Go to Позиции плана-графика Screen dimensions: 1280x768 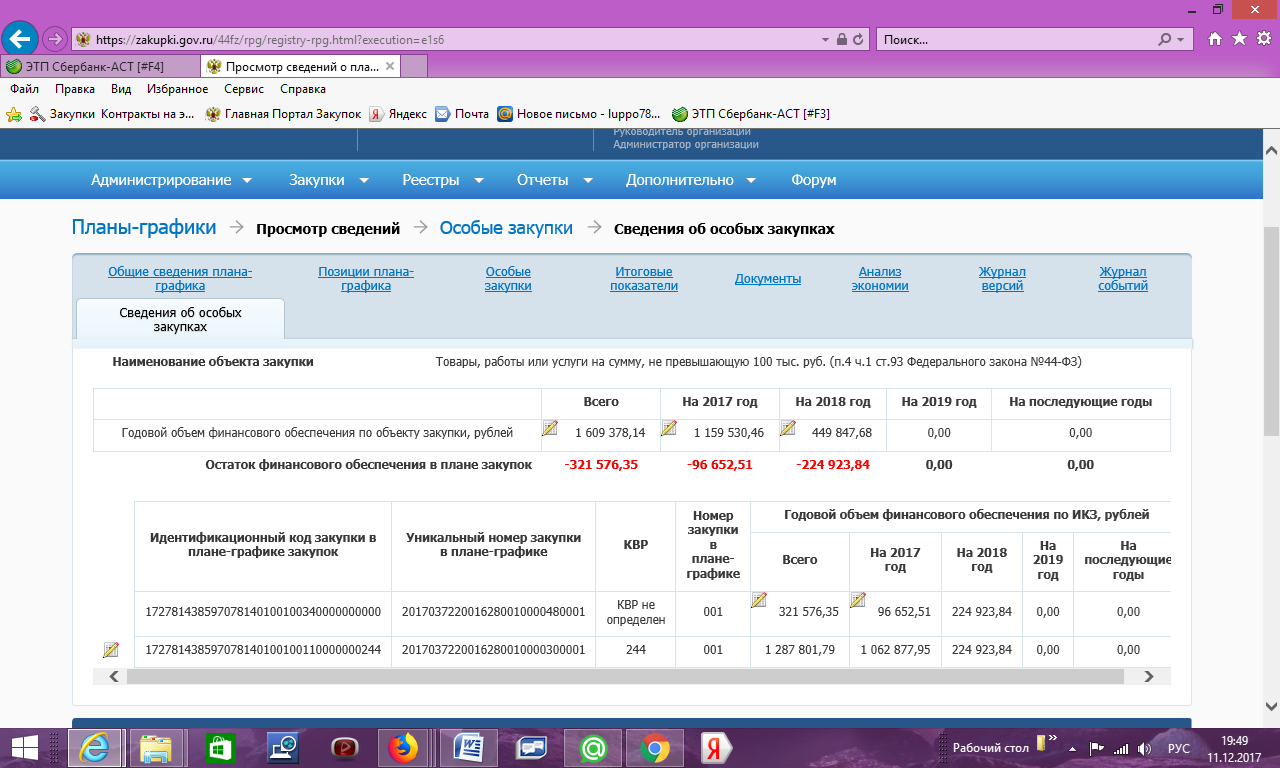point(366,279)
